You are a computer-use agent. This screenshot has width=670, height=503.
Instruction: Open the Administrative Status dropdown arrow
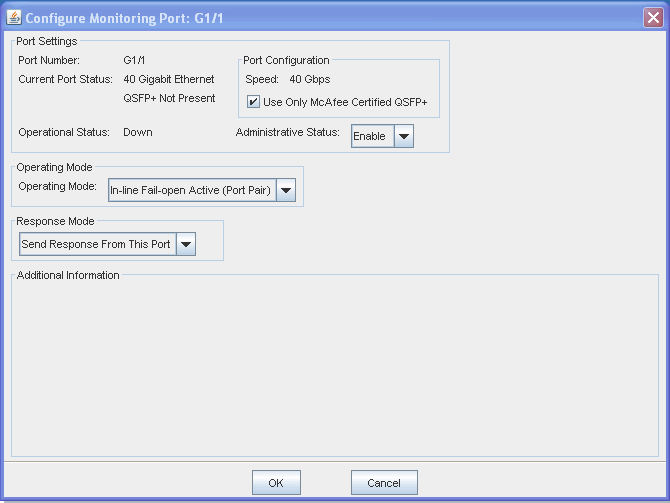tap(404, 136)
